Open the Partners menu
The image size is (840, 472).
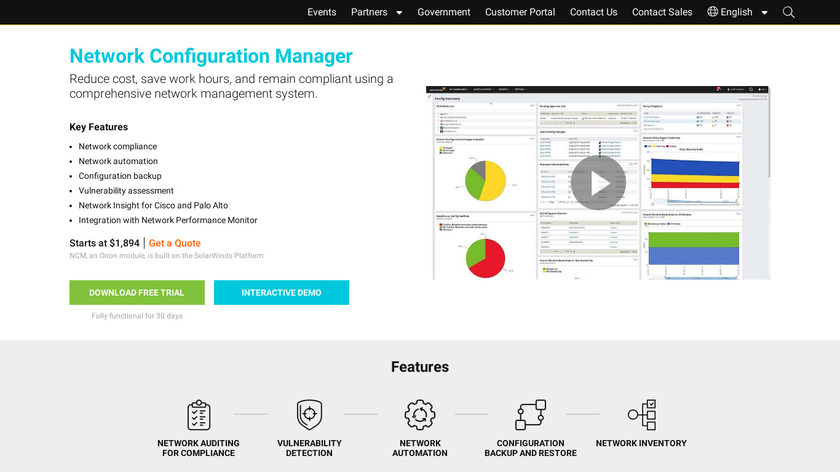pyautogui.click(x=369, y=12)
